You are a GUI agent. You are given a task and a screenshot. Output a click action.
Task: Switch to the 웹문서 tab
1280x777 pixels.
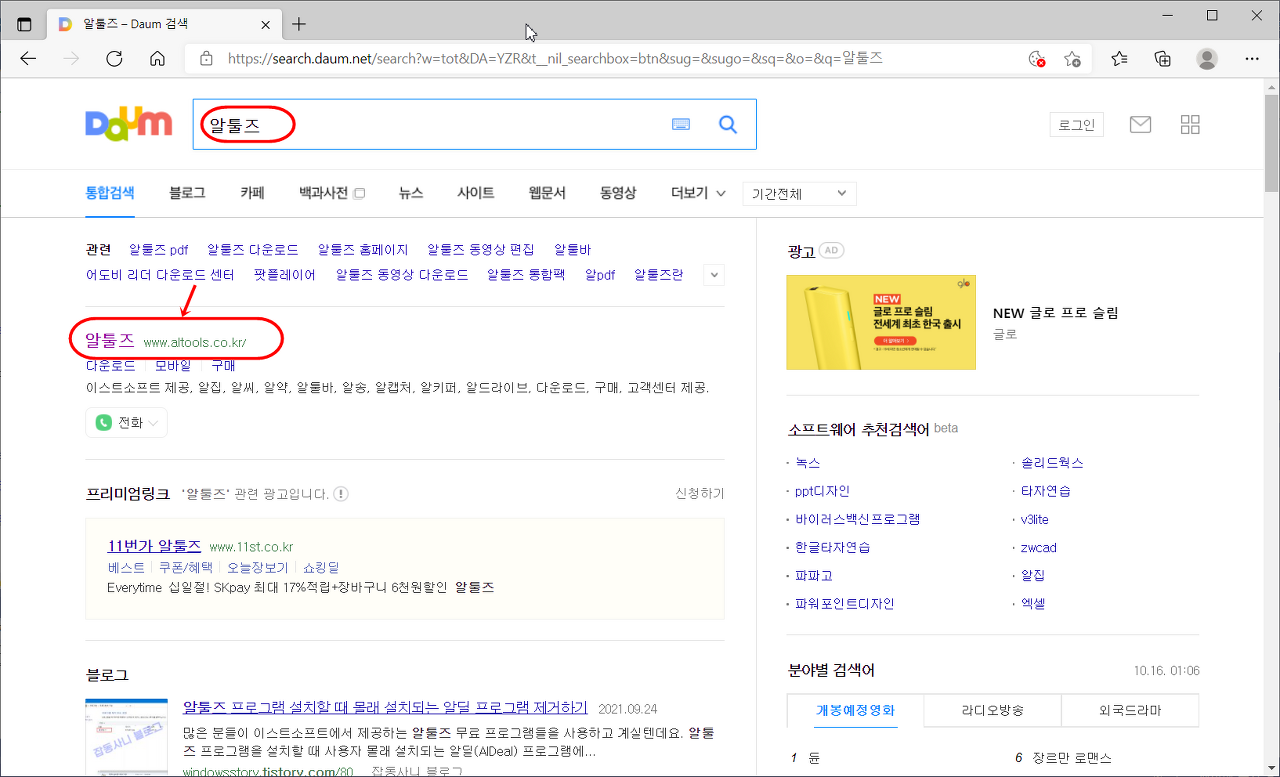(x=547, y=193)
